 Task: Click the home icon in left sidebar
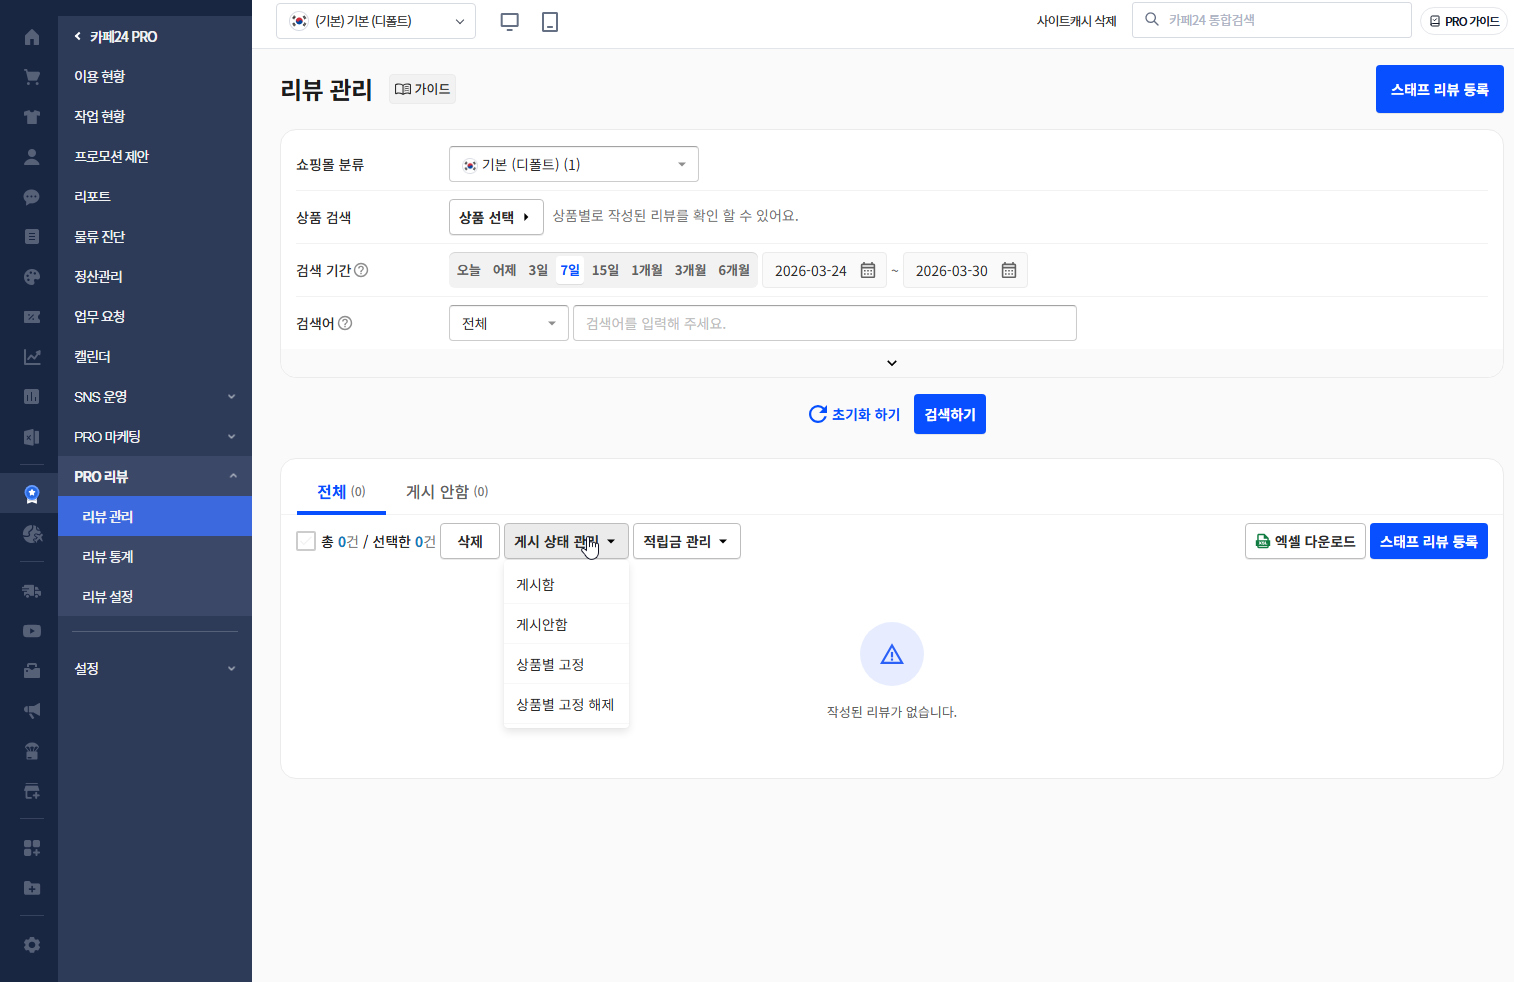(x=32, y=37)
